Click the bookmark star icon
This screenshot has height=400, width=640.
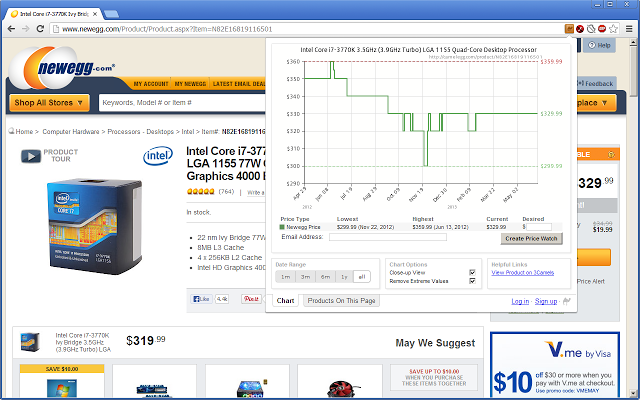pyautogui.click(x=613, y=29)
